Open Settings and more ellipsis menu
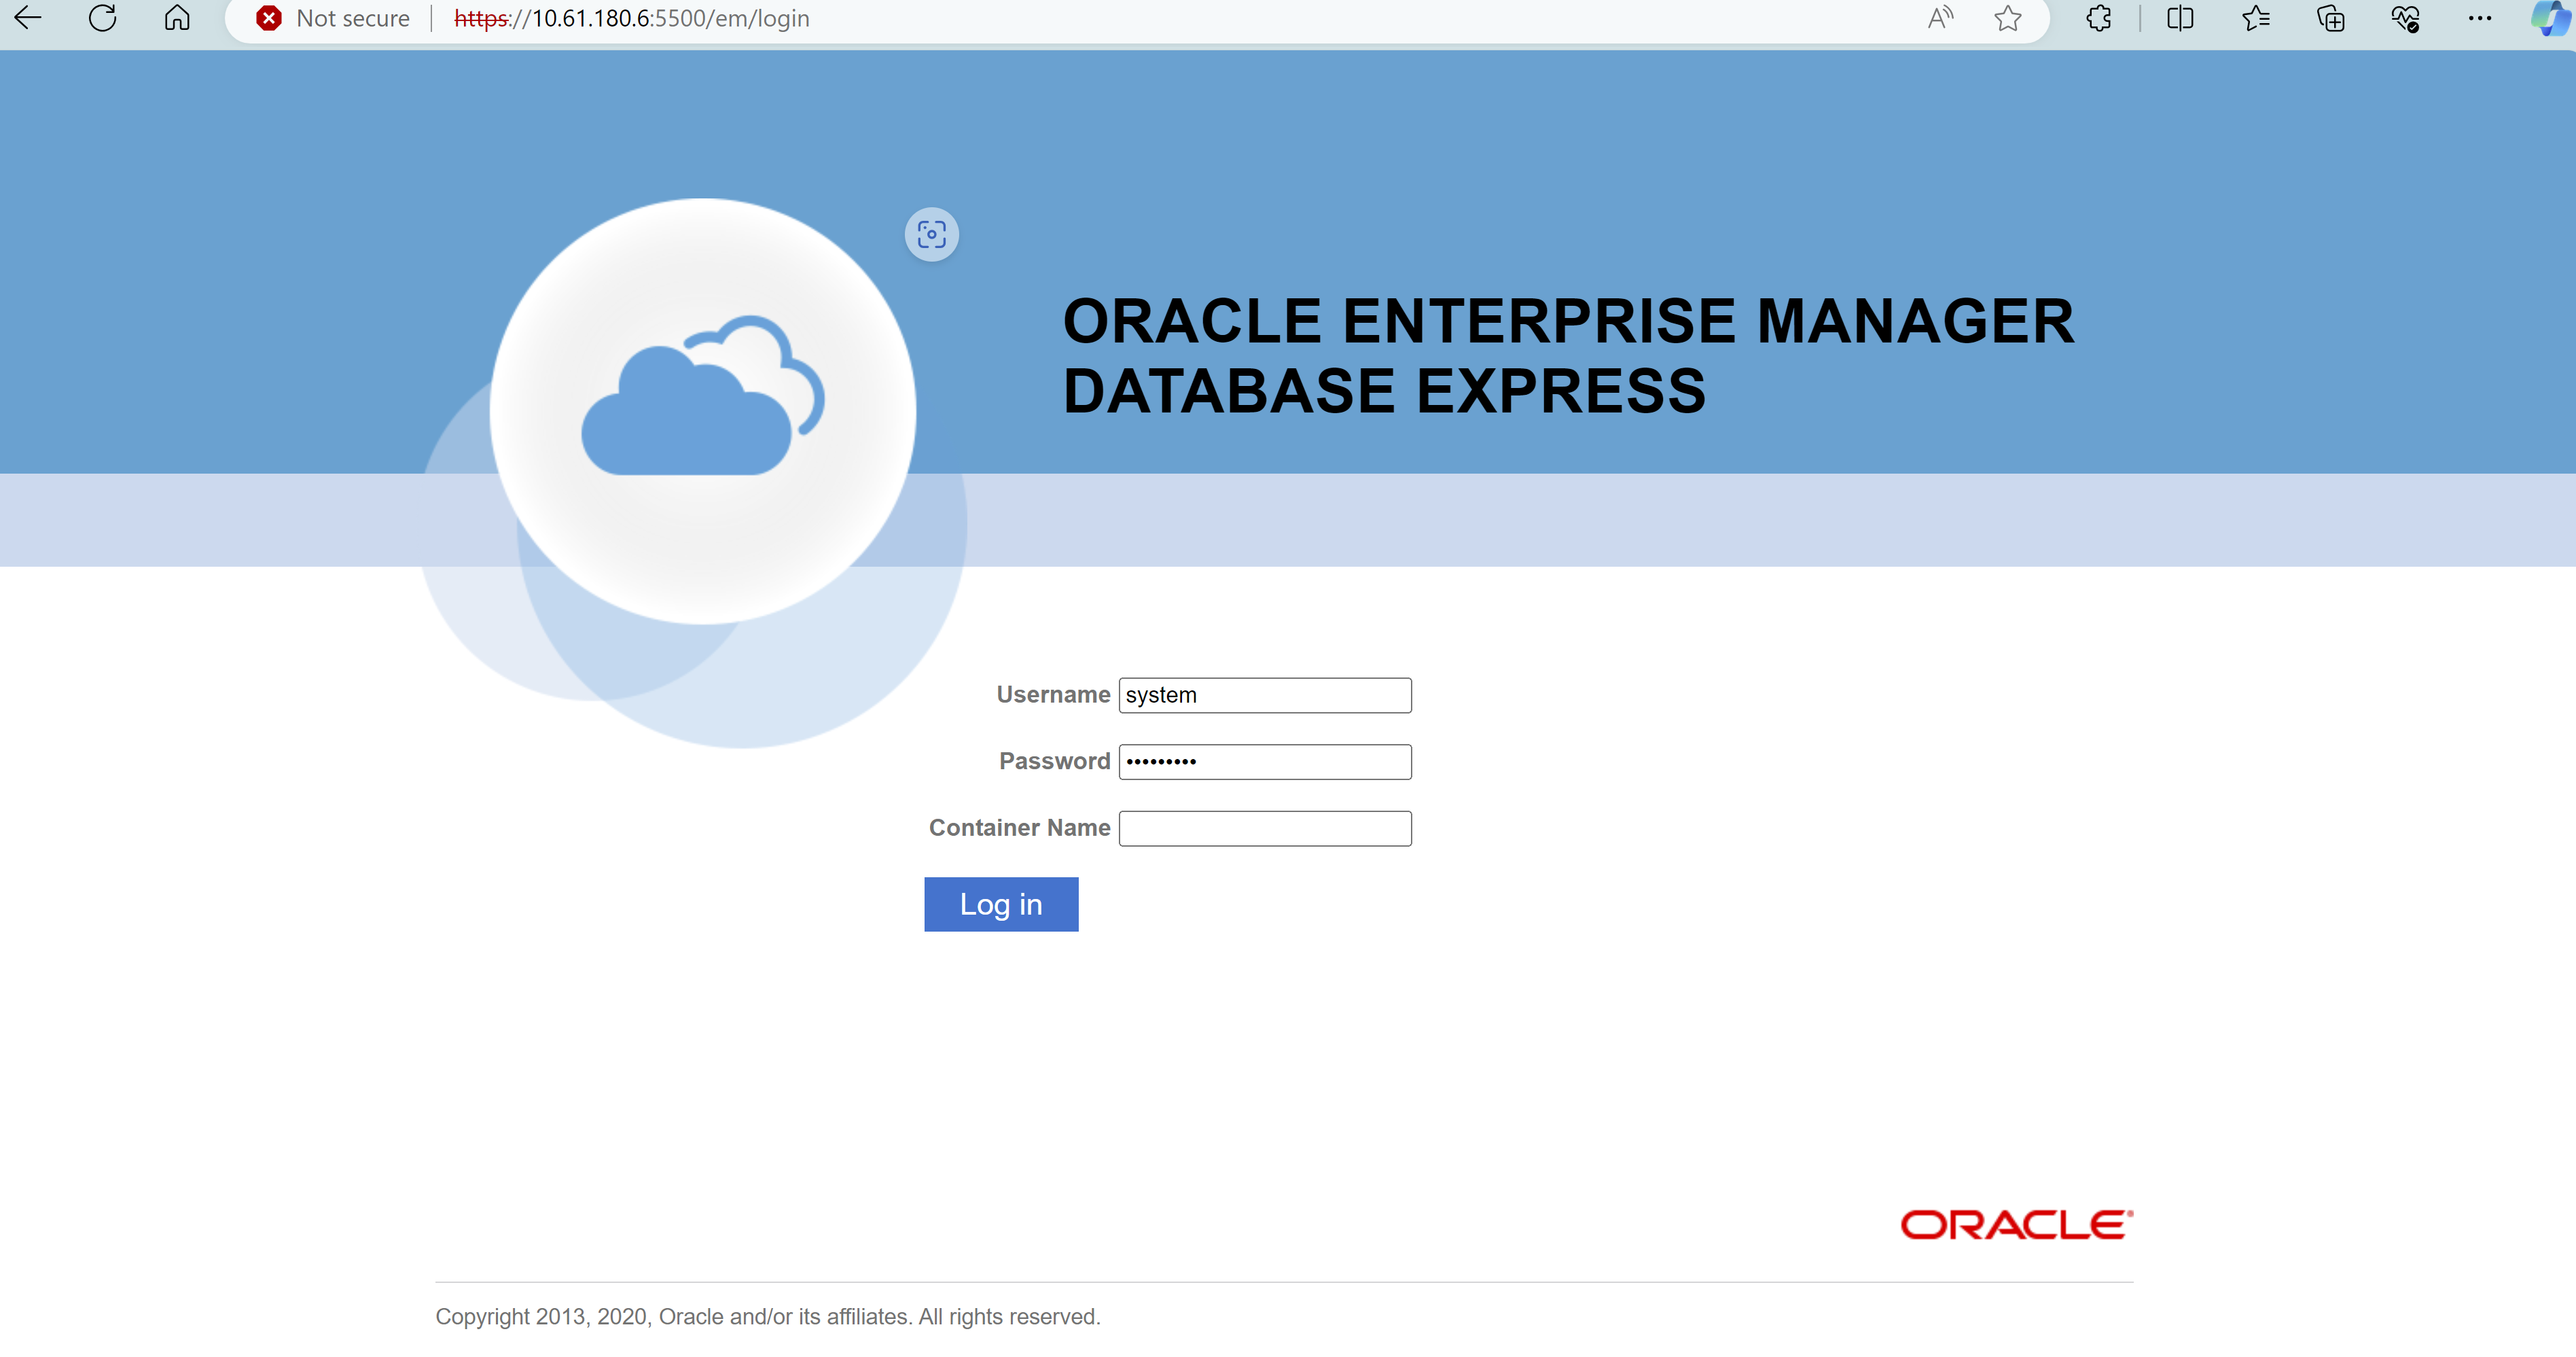Viewport: 2576px width, 1357px height. [2479, 18]
